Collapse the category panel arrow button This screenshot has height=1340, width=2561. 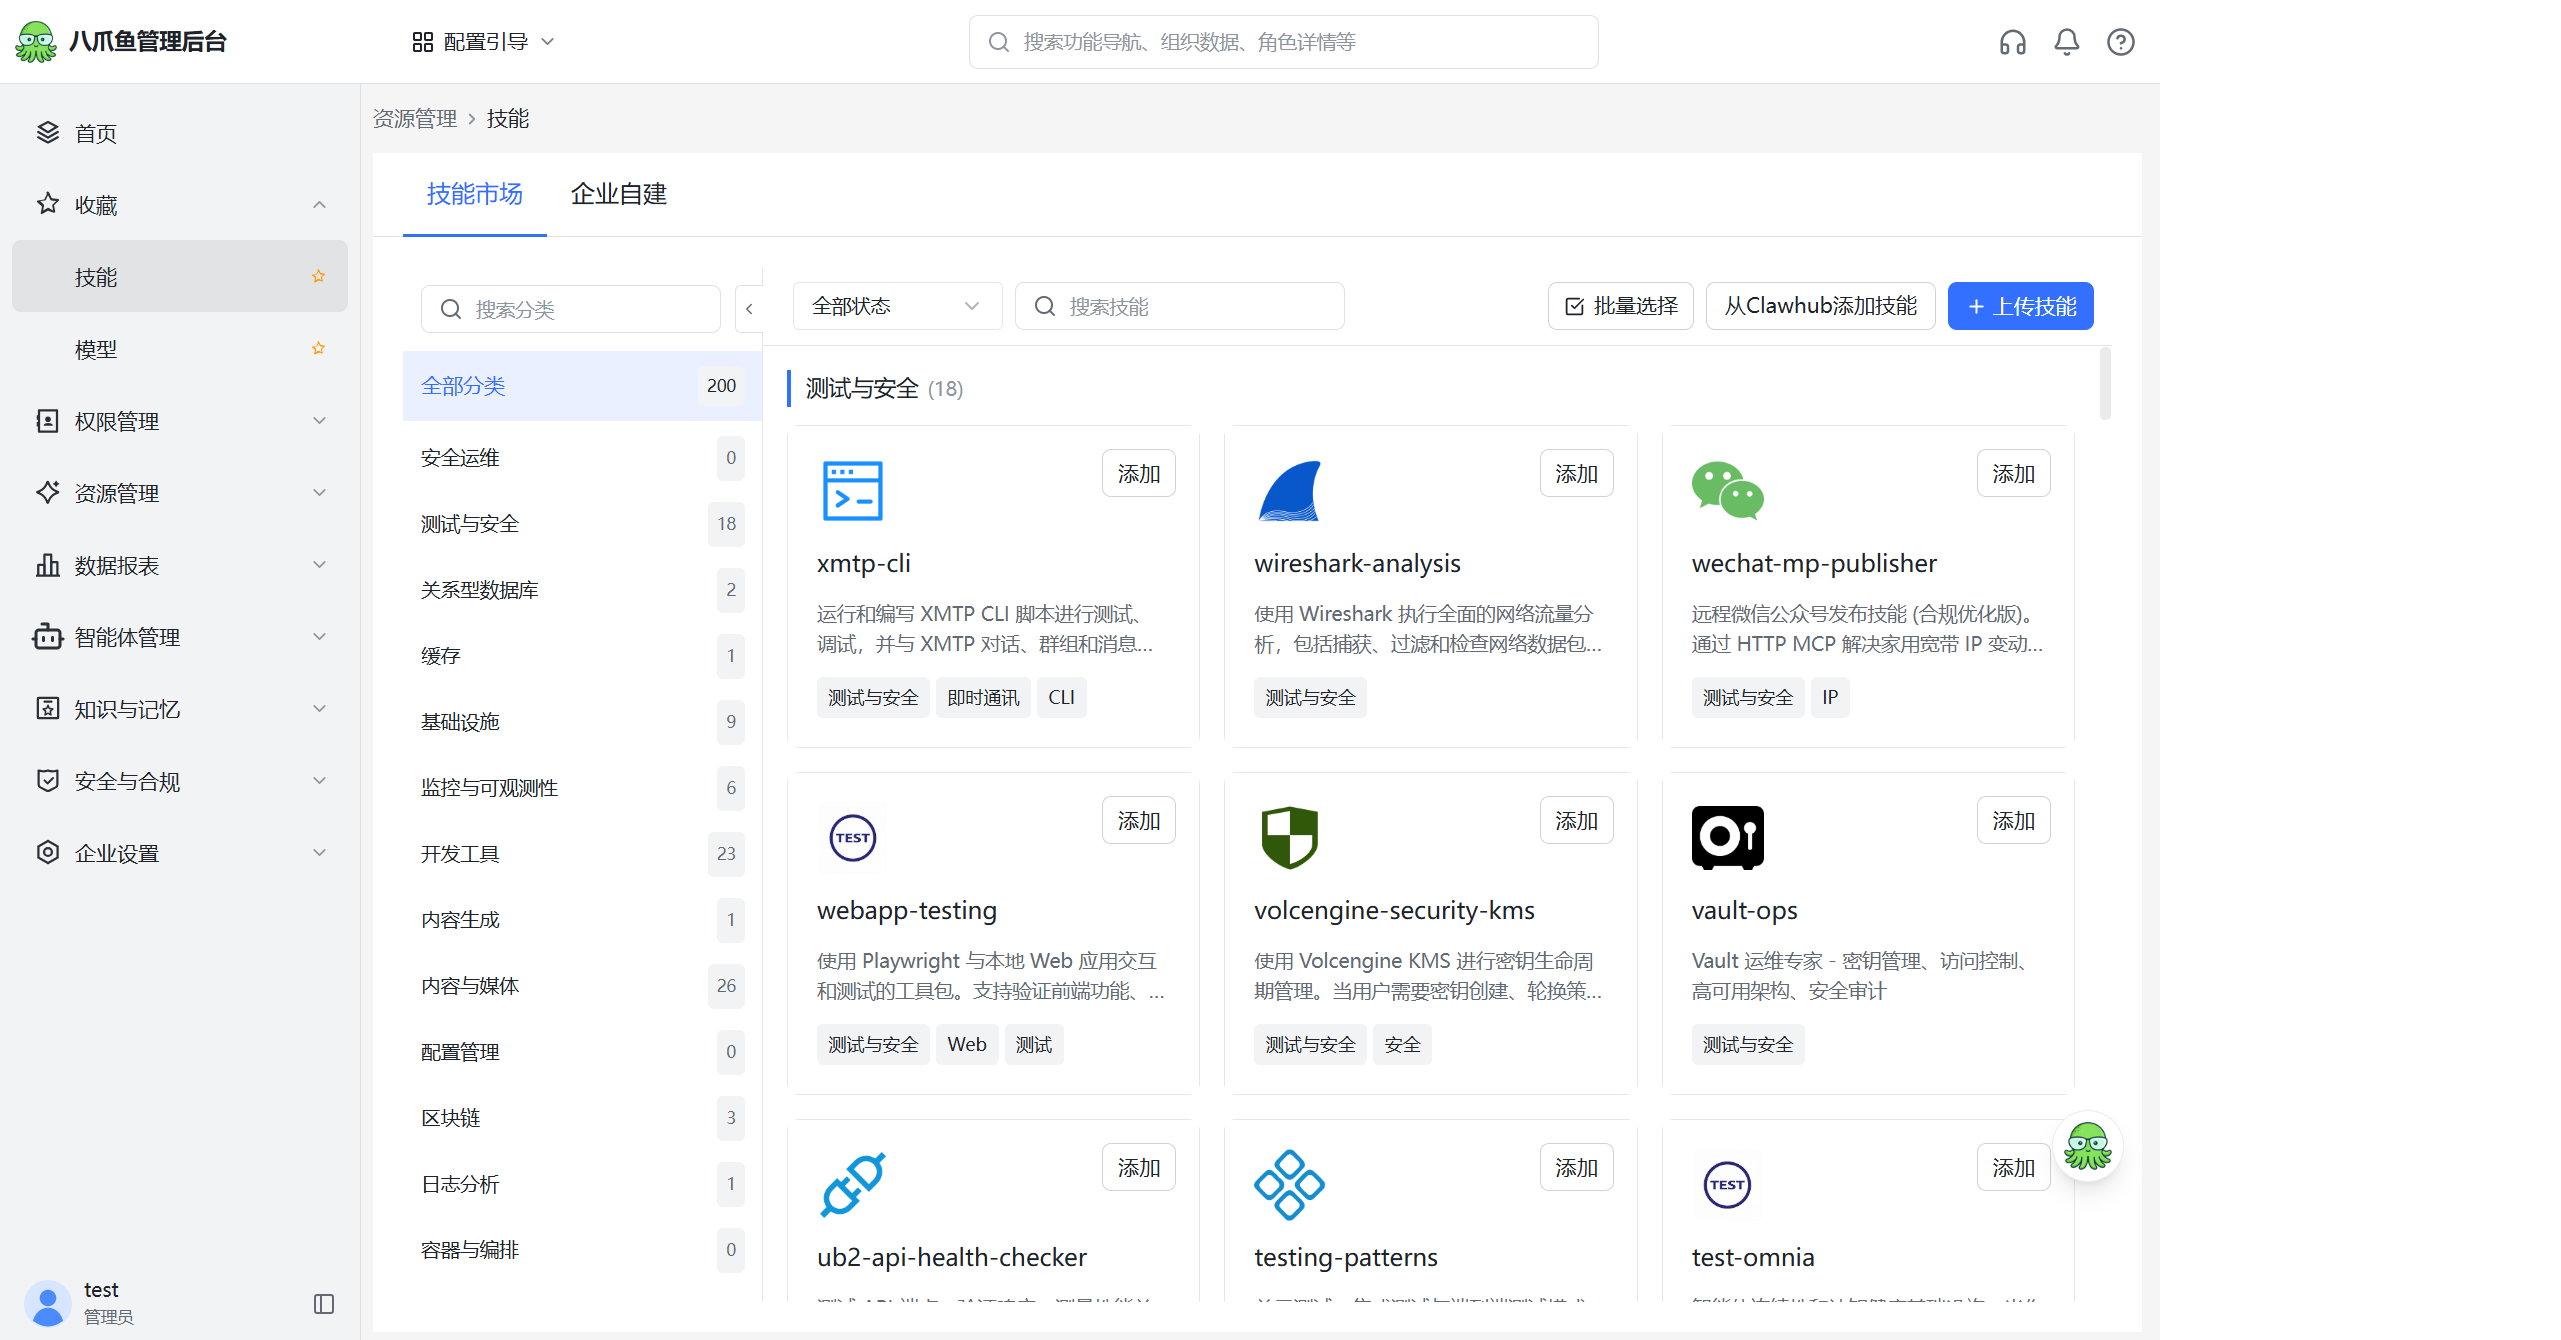point(749,309)
